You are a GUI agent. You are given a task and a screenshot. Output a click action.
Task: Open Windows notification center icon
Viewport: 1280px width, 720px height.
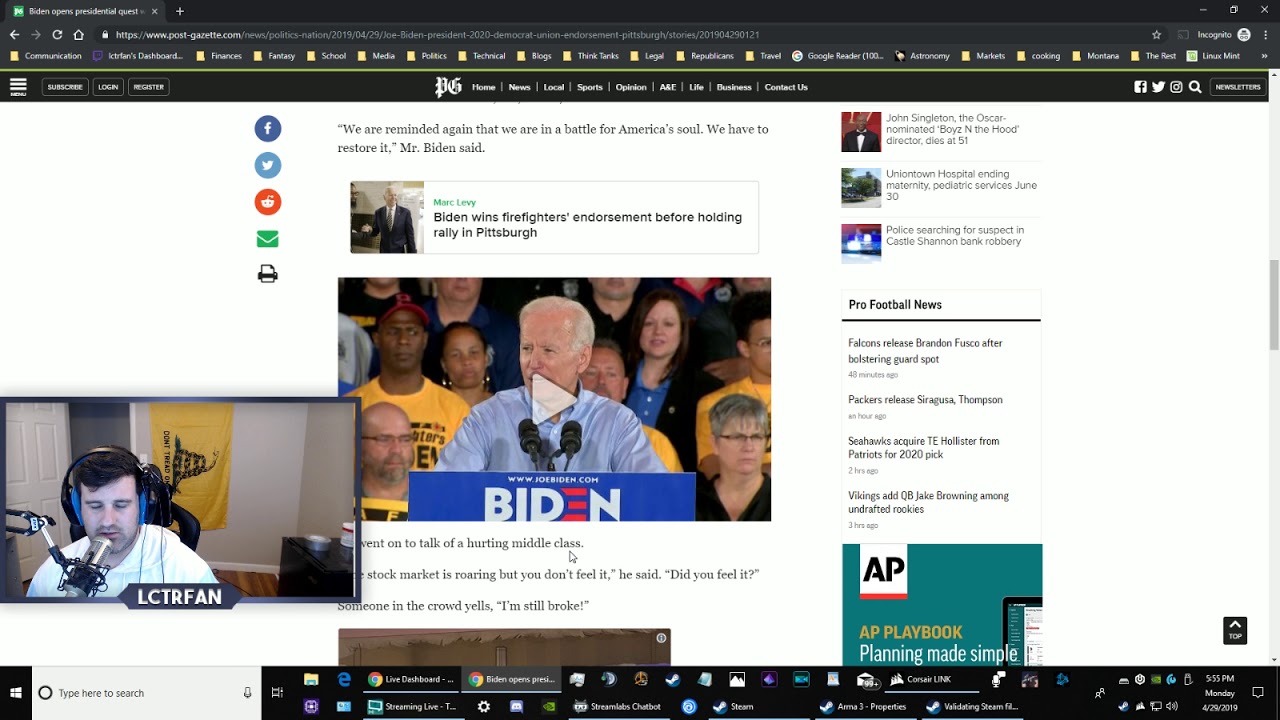pyautogui.click(x=1258, y=693)
